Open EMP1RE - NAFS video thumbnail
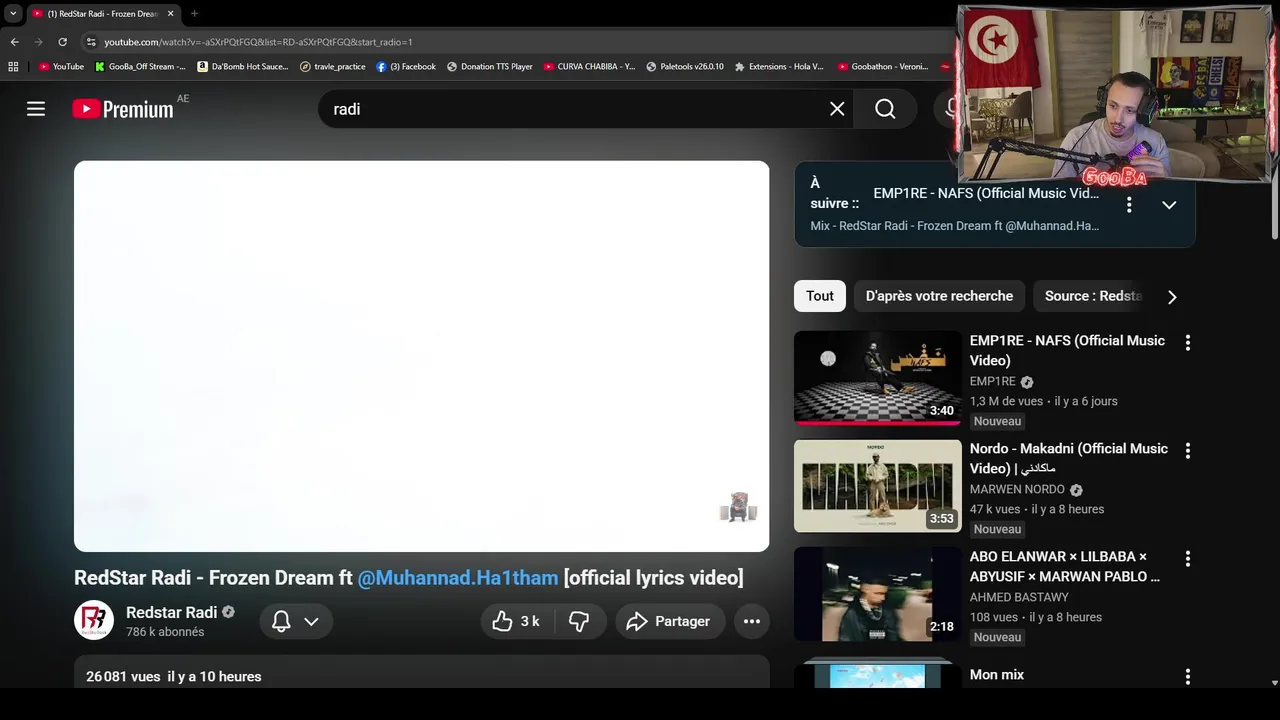 tap(878, 378)
